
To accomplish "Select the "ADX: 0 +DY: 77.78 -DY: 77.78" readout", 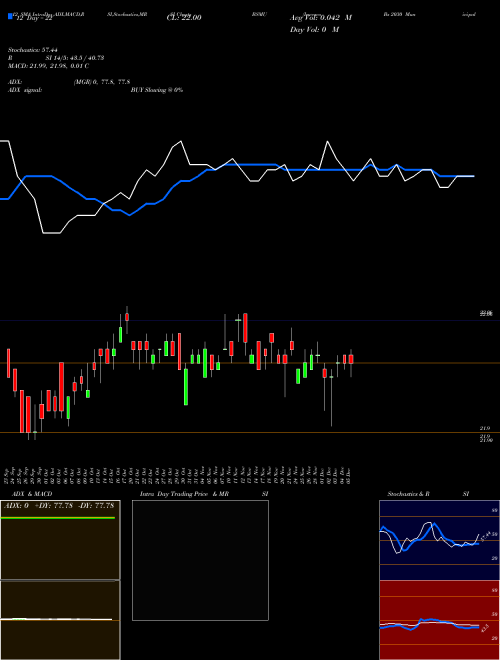I will (x=59, y=505).
